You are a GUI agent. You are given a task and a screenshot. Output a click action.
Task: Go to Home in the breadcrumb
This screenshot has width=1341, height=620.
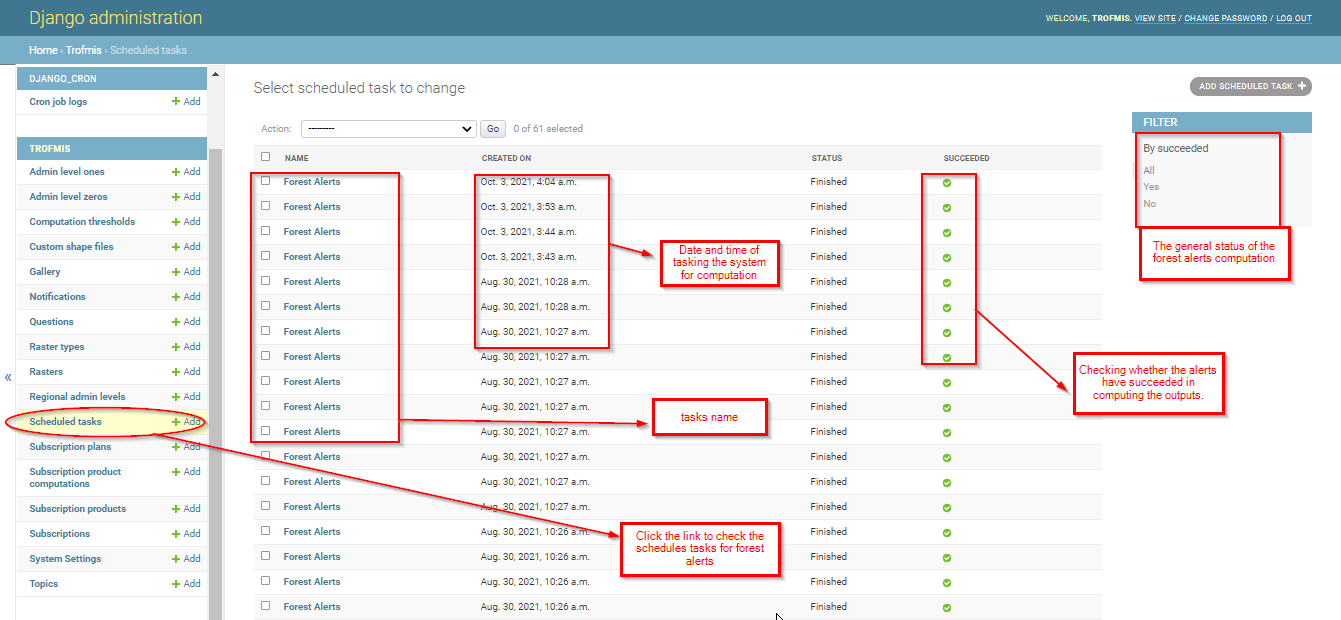(x=43, y=50)
